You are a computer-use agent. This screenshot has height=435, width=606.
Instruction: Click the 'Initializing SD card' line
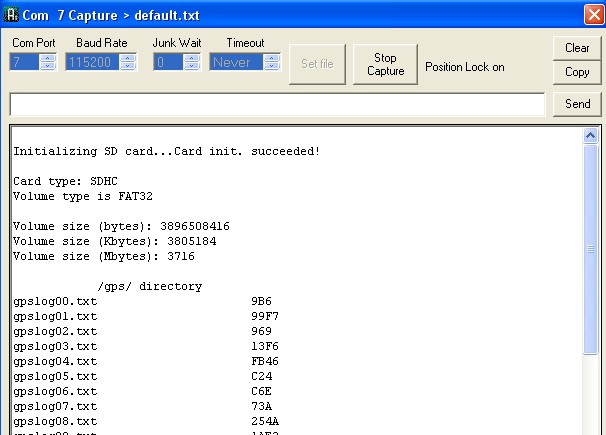[167, 151]
